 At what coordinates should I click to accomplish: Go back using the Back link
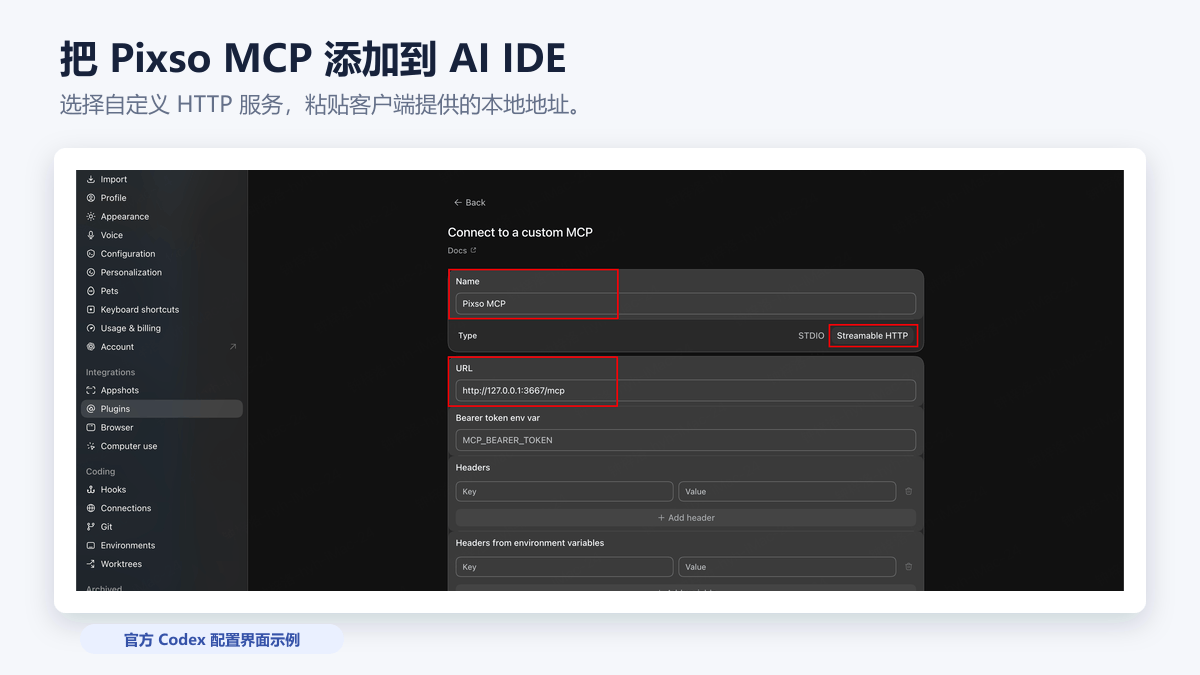[x=469, y=203]
